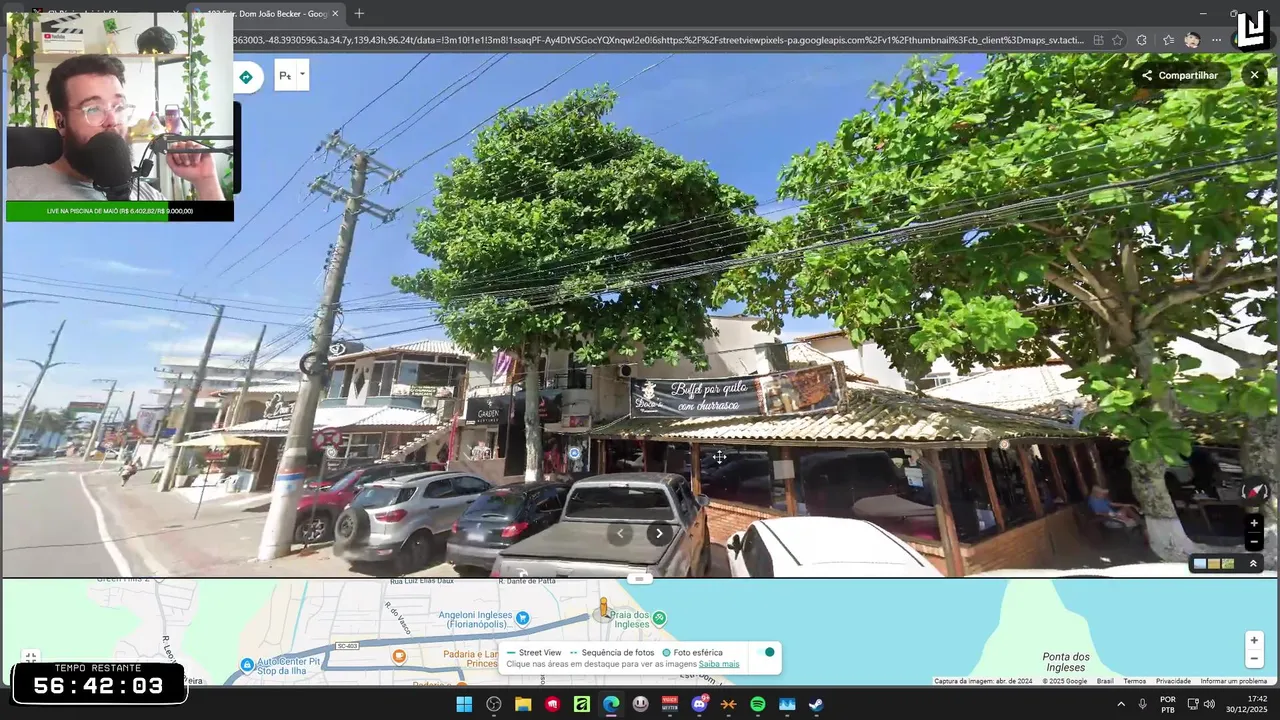Screen dimensions: 1280x720
Task: Select the third green photo thumbnail
Action: 1228,564
